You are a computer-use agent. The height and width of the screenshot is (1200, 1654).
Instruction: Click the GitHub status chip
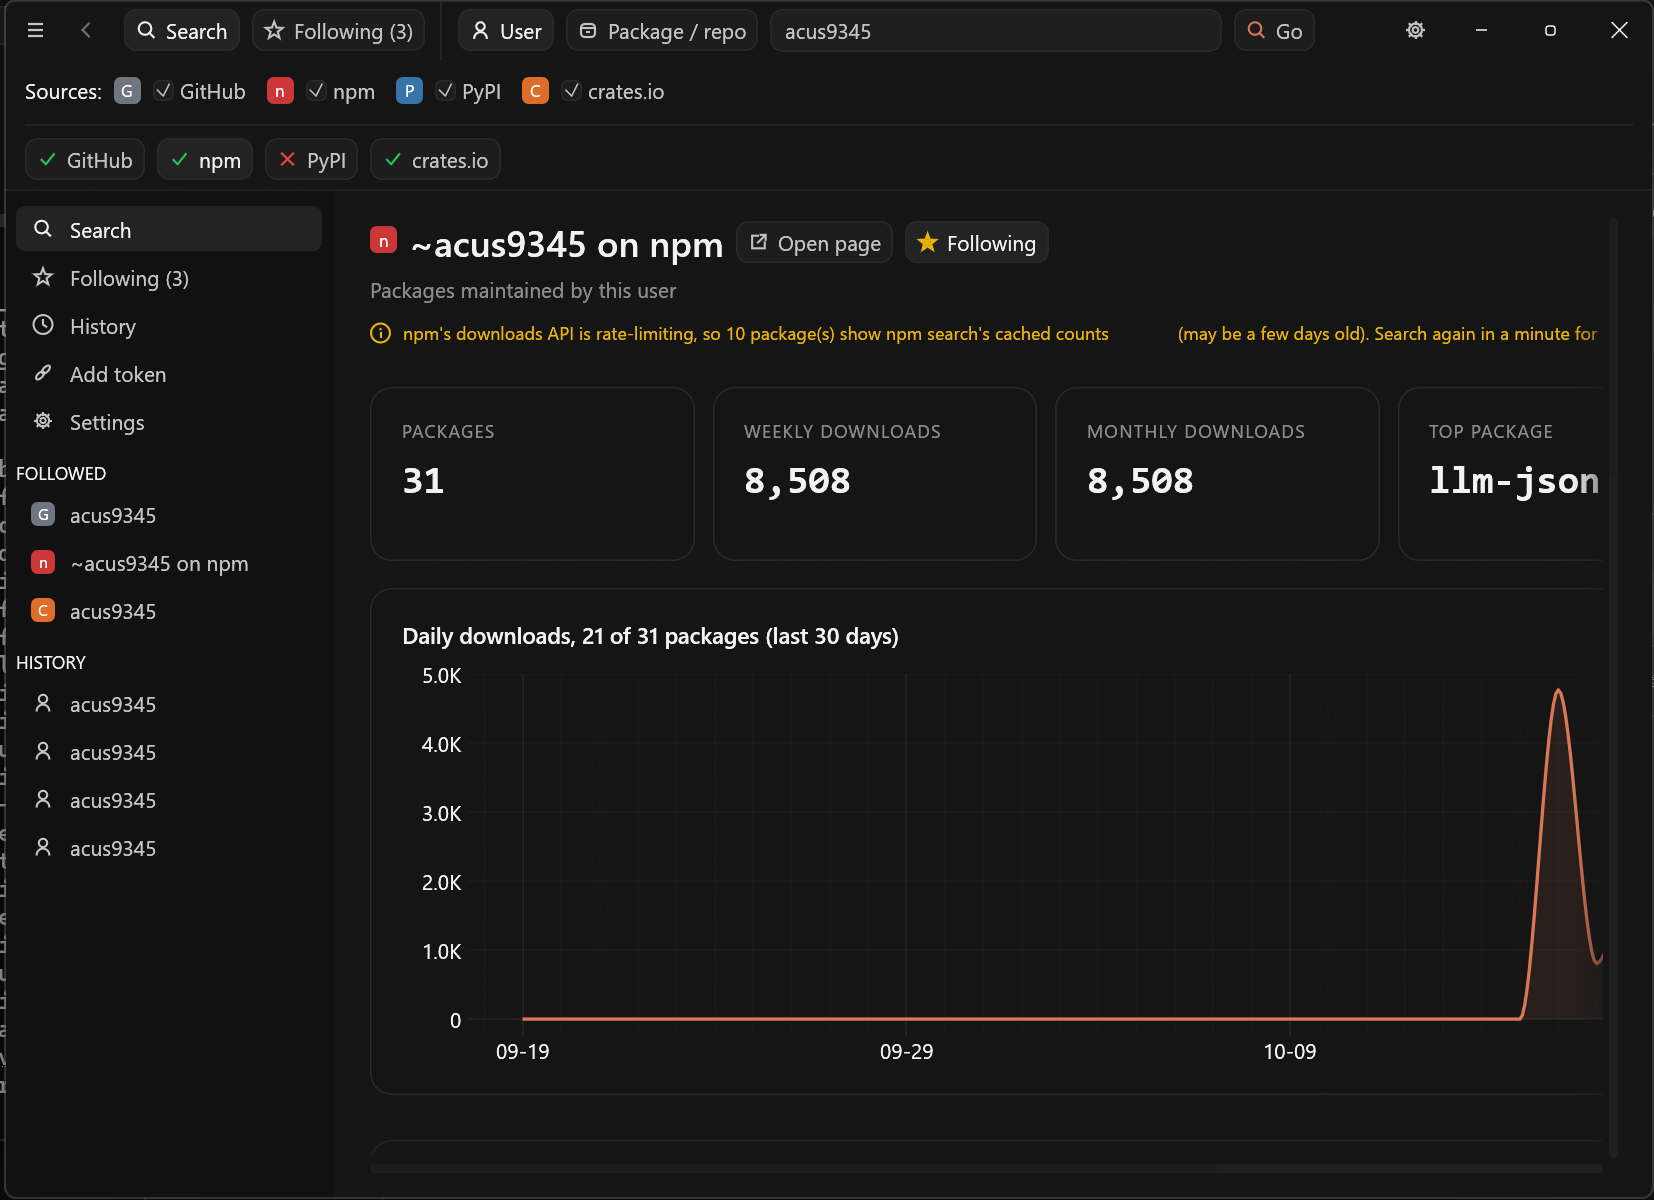[85, 160]
